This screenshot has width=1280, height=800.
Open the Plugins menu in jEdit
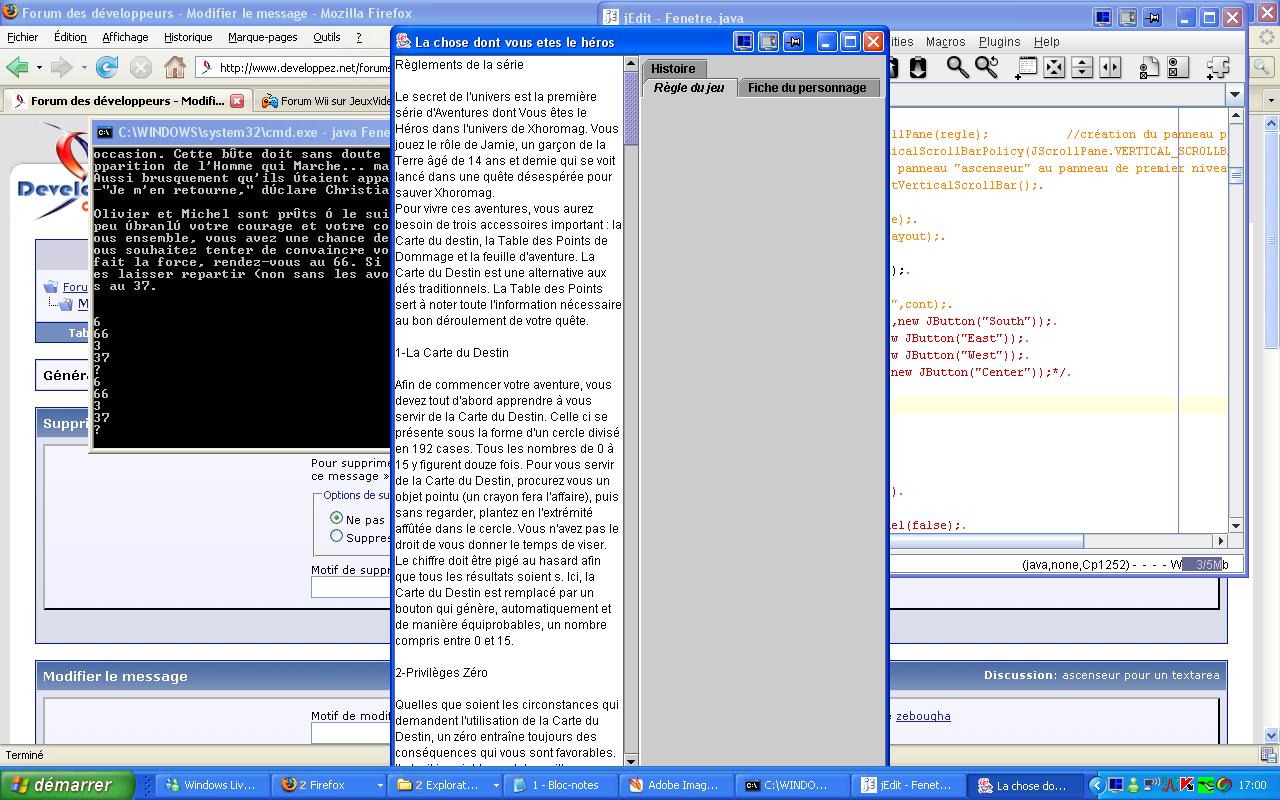[1000, 42]
